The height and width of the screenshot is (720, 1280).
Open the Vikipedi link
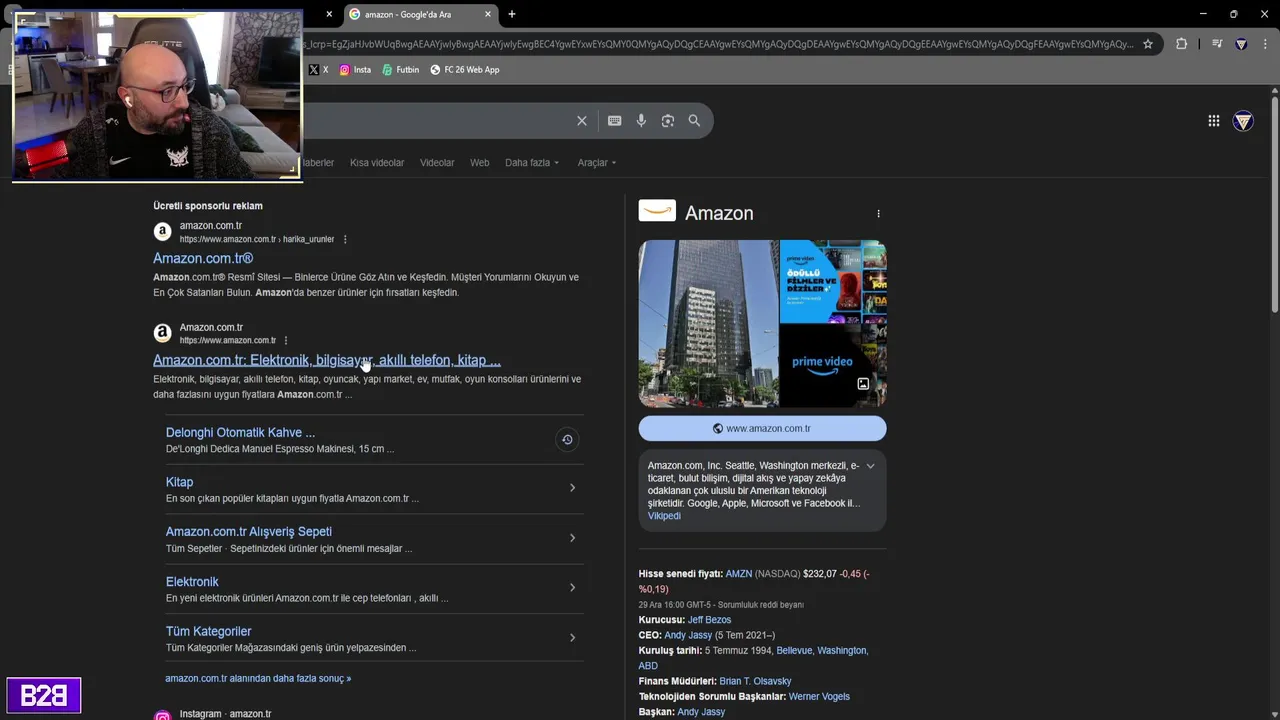click(x=664, y=516)
